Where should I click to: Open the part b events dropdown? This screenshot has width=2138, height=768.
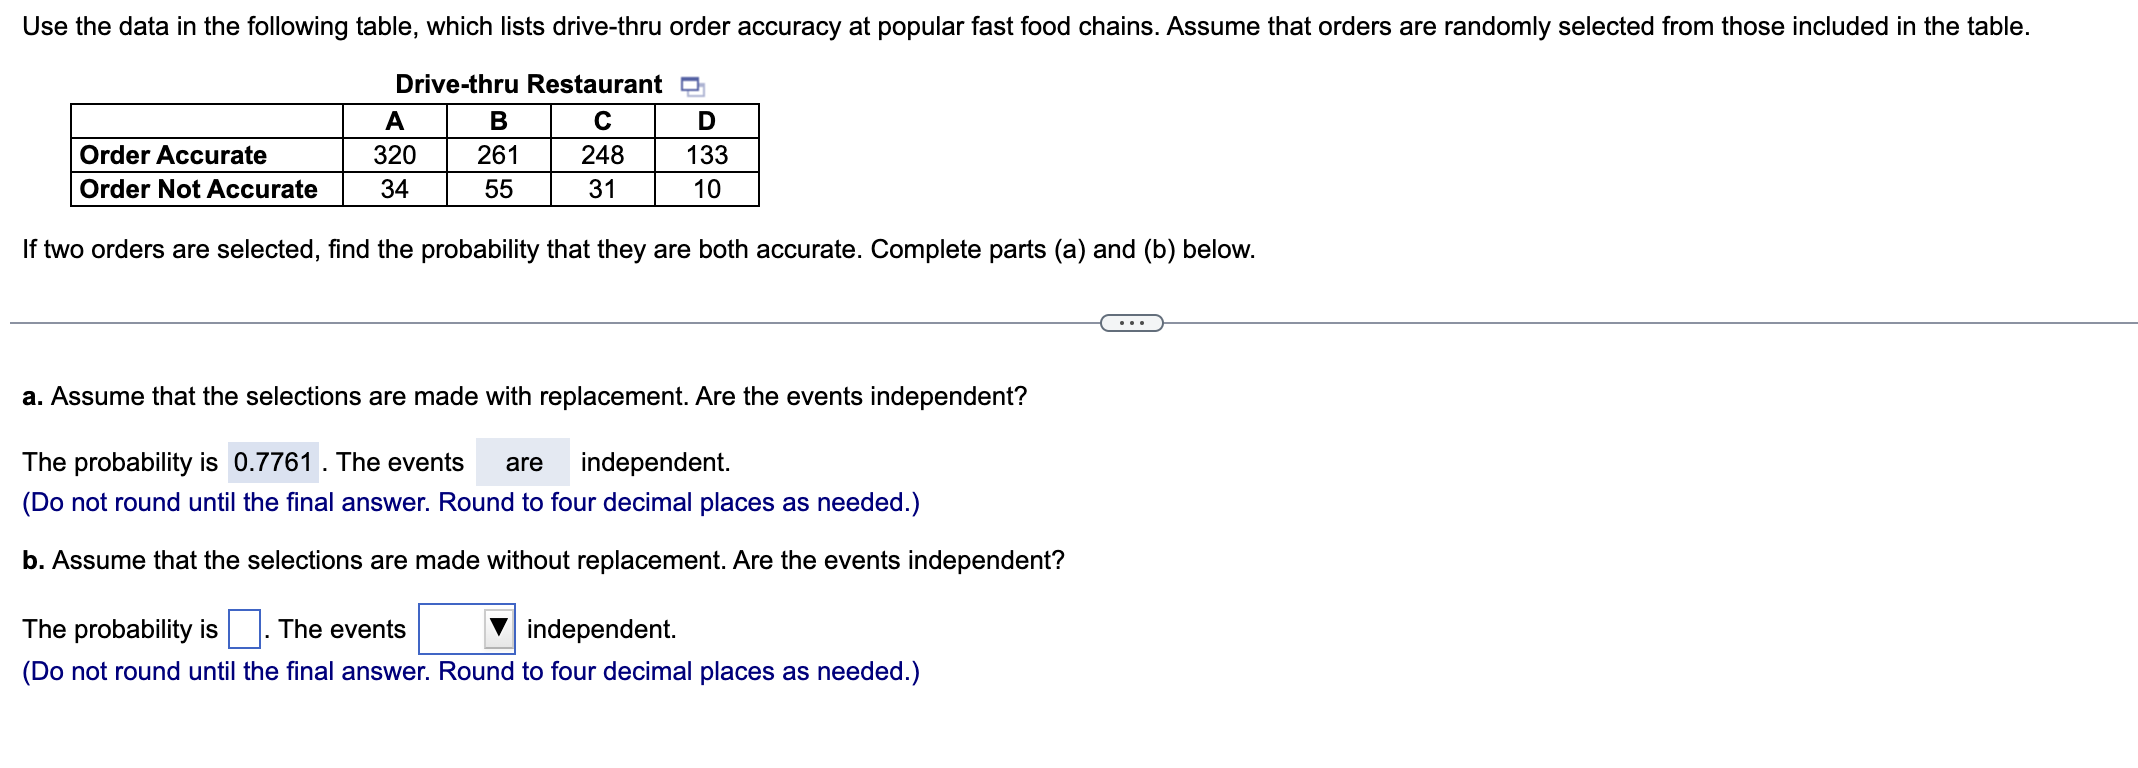467,629
